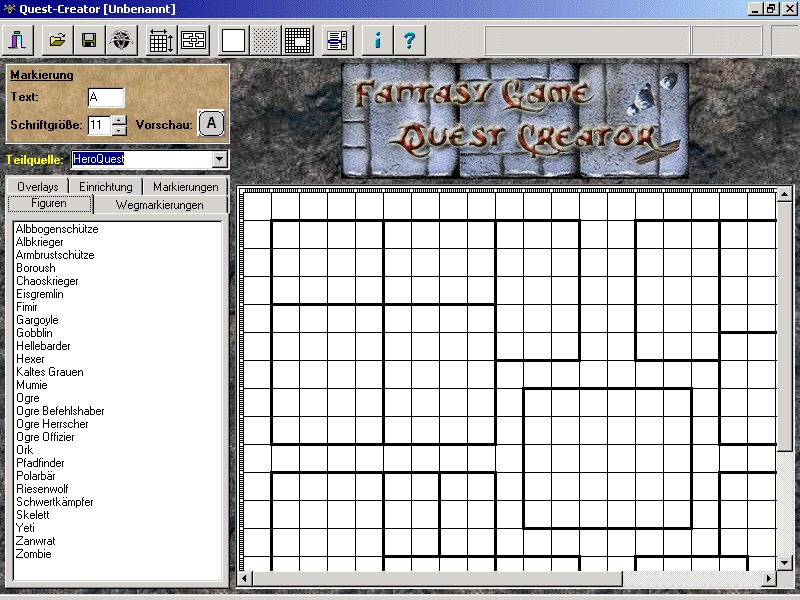Select Zombie in figure list
This screenshot has height=600, width=800.
[x=34, y=554]
